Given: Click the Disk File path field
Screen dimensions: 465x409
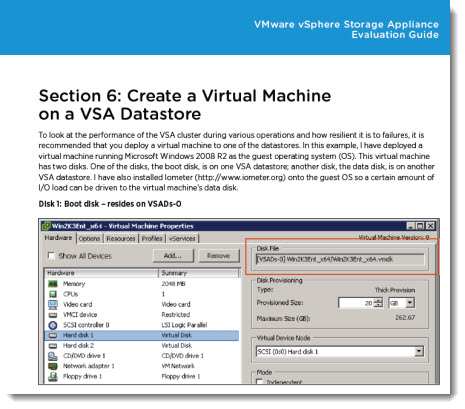Looking at the screenshot, I should coord(340,259).
